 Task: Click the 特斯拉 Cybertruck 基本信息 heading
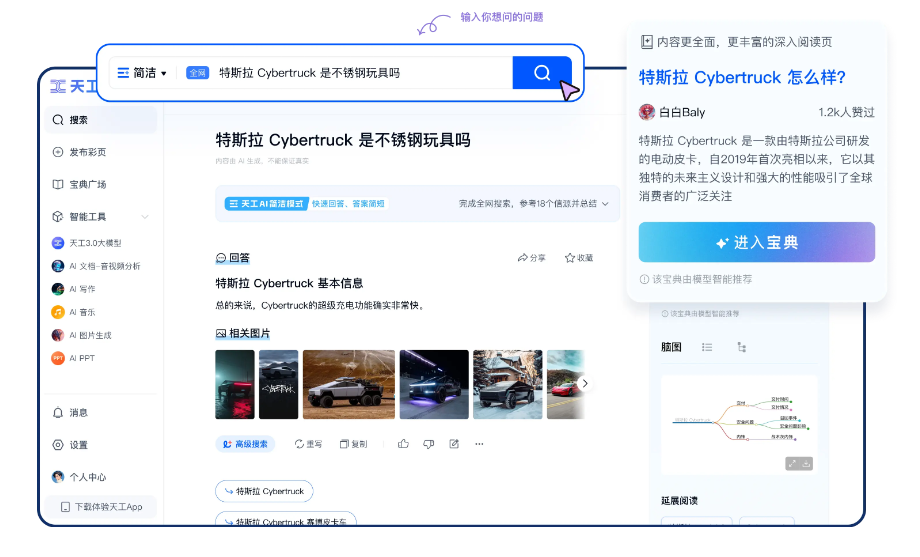pyautogui.click(x=289, y=283)
